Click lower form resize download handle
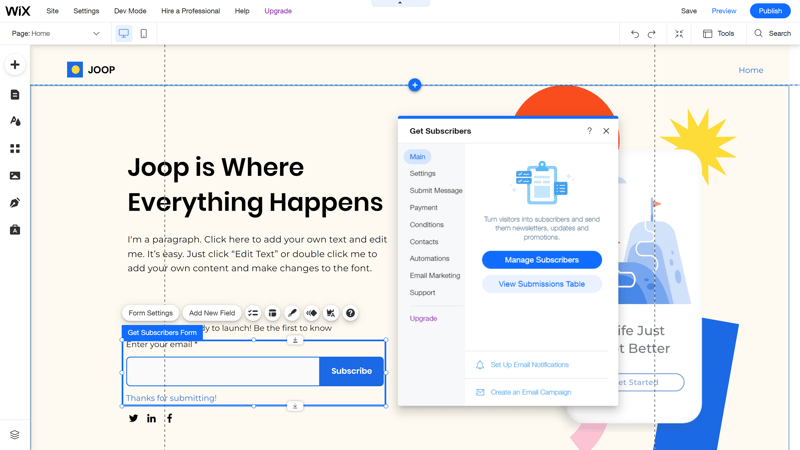This screenshot has height=450, width=800. (x=295, y=407)
